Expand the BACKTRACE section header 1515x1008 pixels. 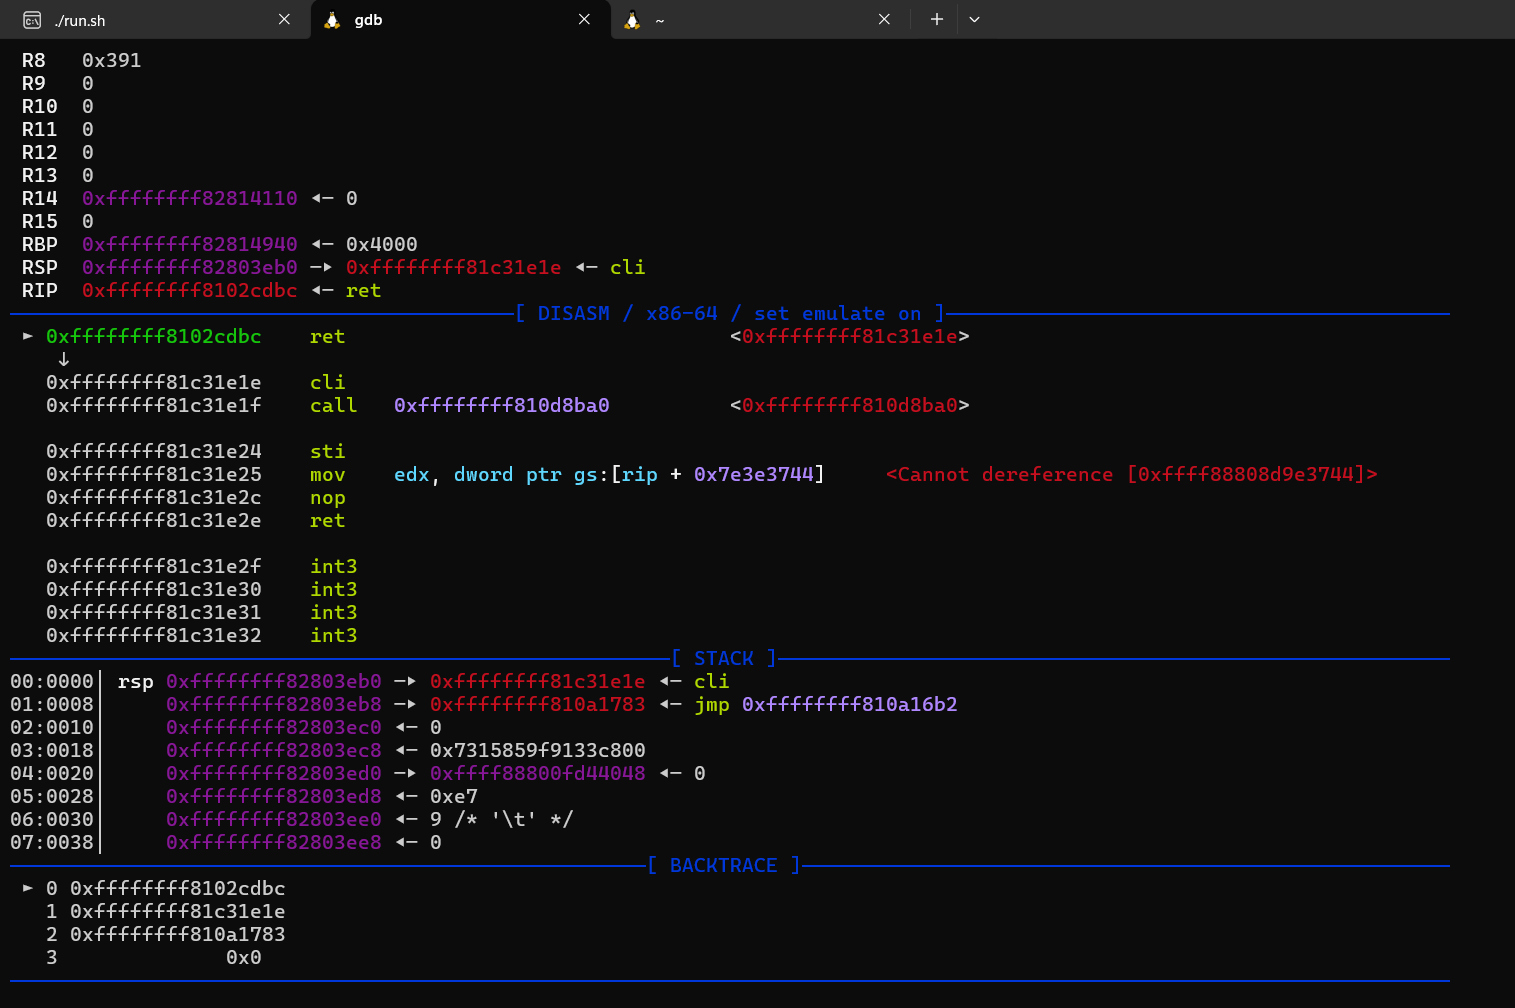pos(722,864)
